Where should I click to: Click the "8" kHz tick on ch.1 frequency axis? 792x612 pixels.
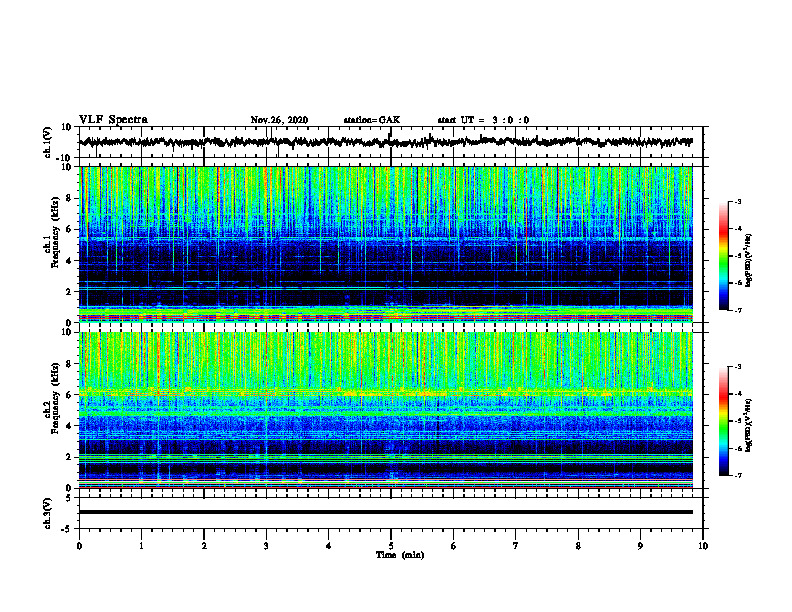tap(69, 198)
